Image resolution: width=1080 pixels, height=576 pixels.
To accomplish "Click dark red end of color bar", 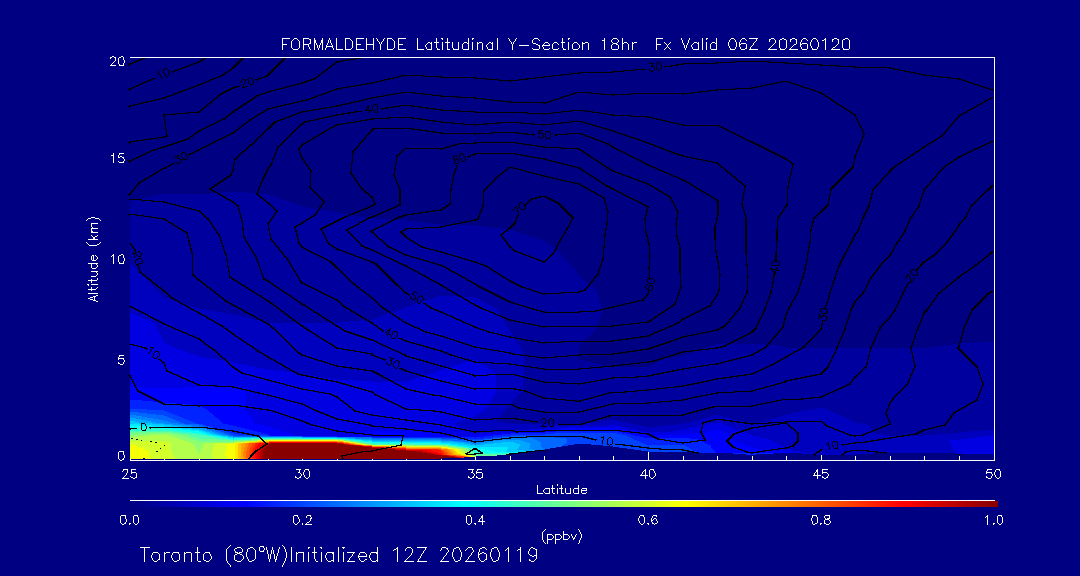I will tap(982, 504).
